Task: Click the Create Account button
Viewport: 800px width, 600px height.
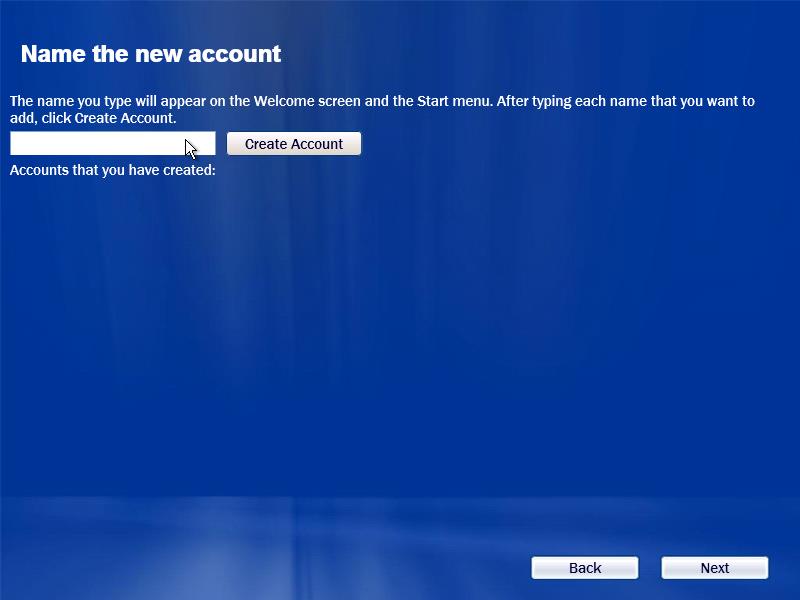Action: (294, 144)
